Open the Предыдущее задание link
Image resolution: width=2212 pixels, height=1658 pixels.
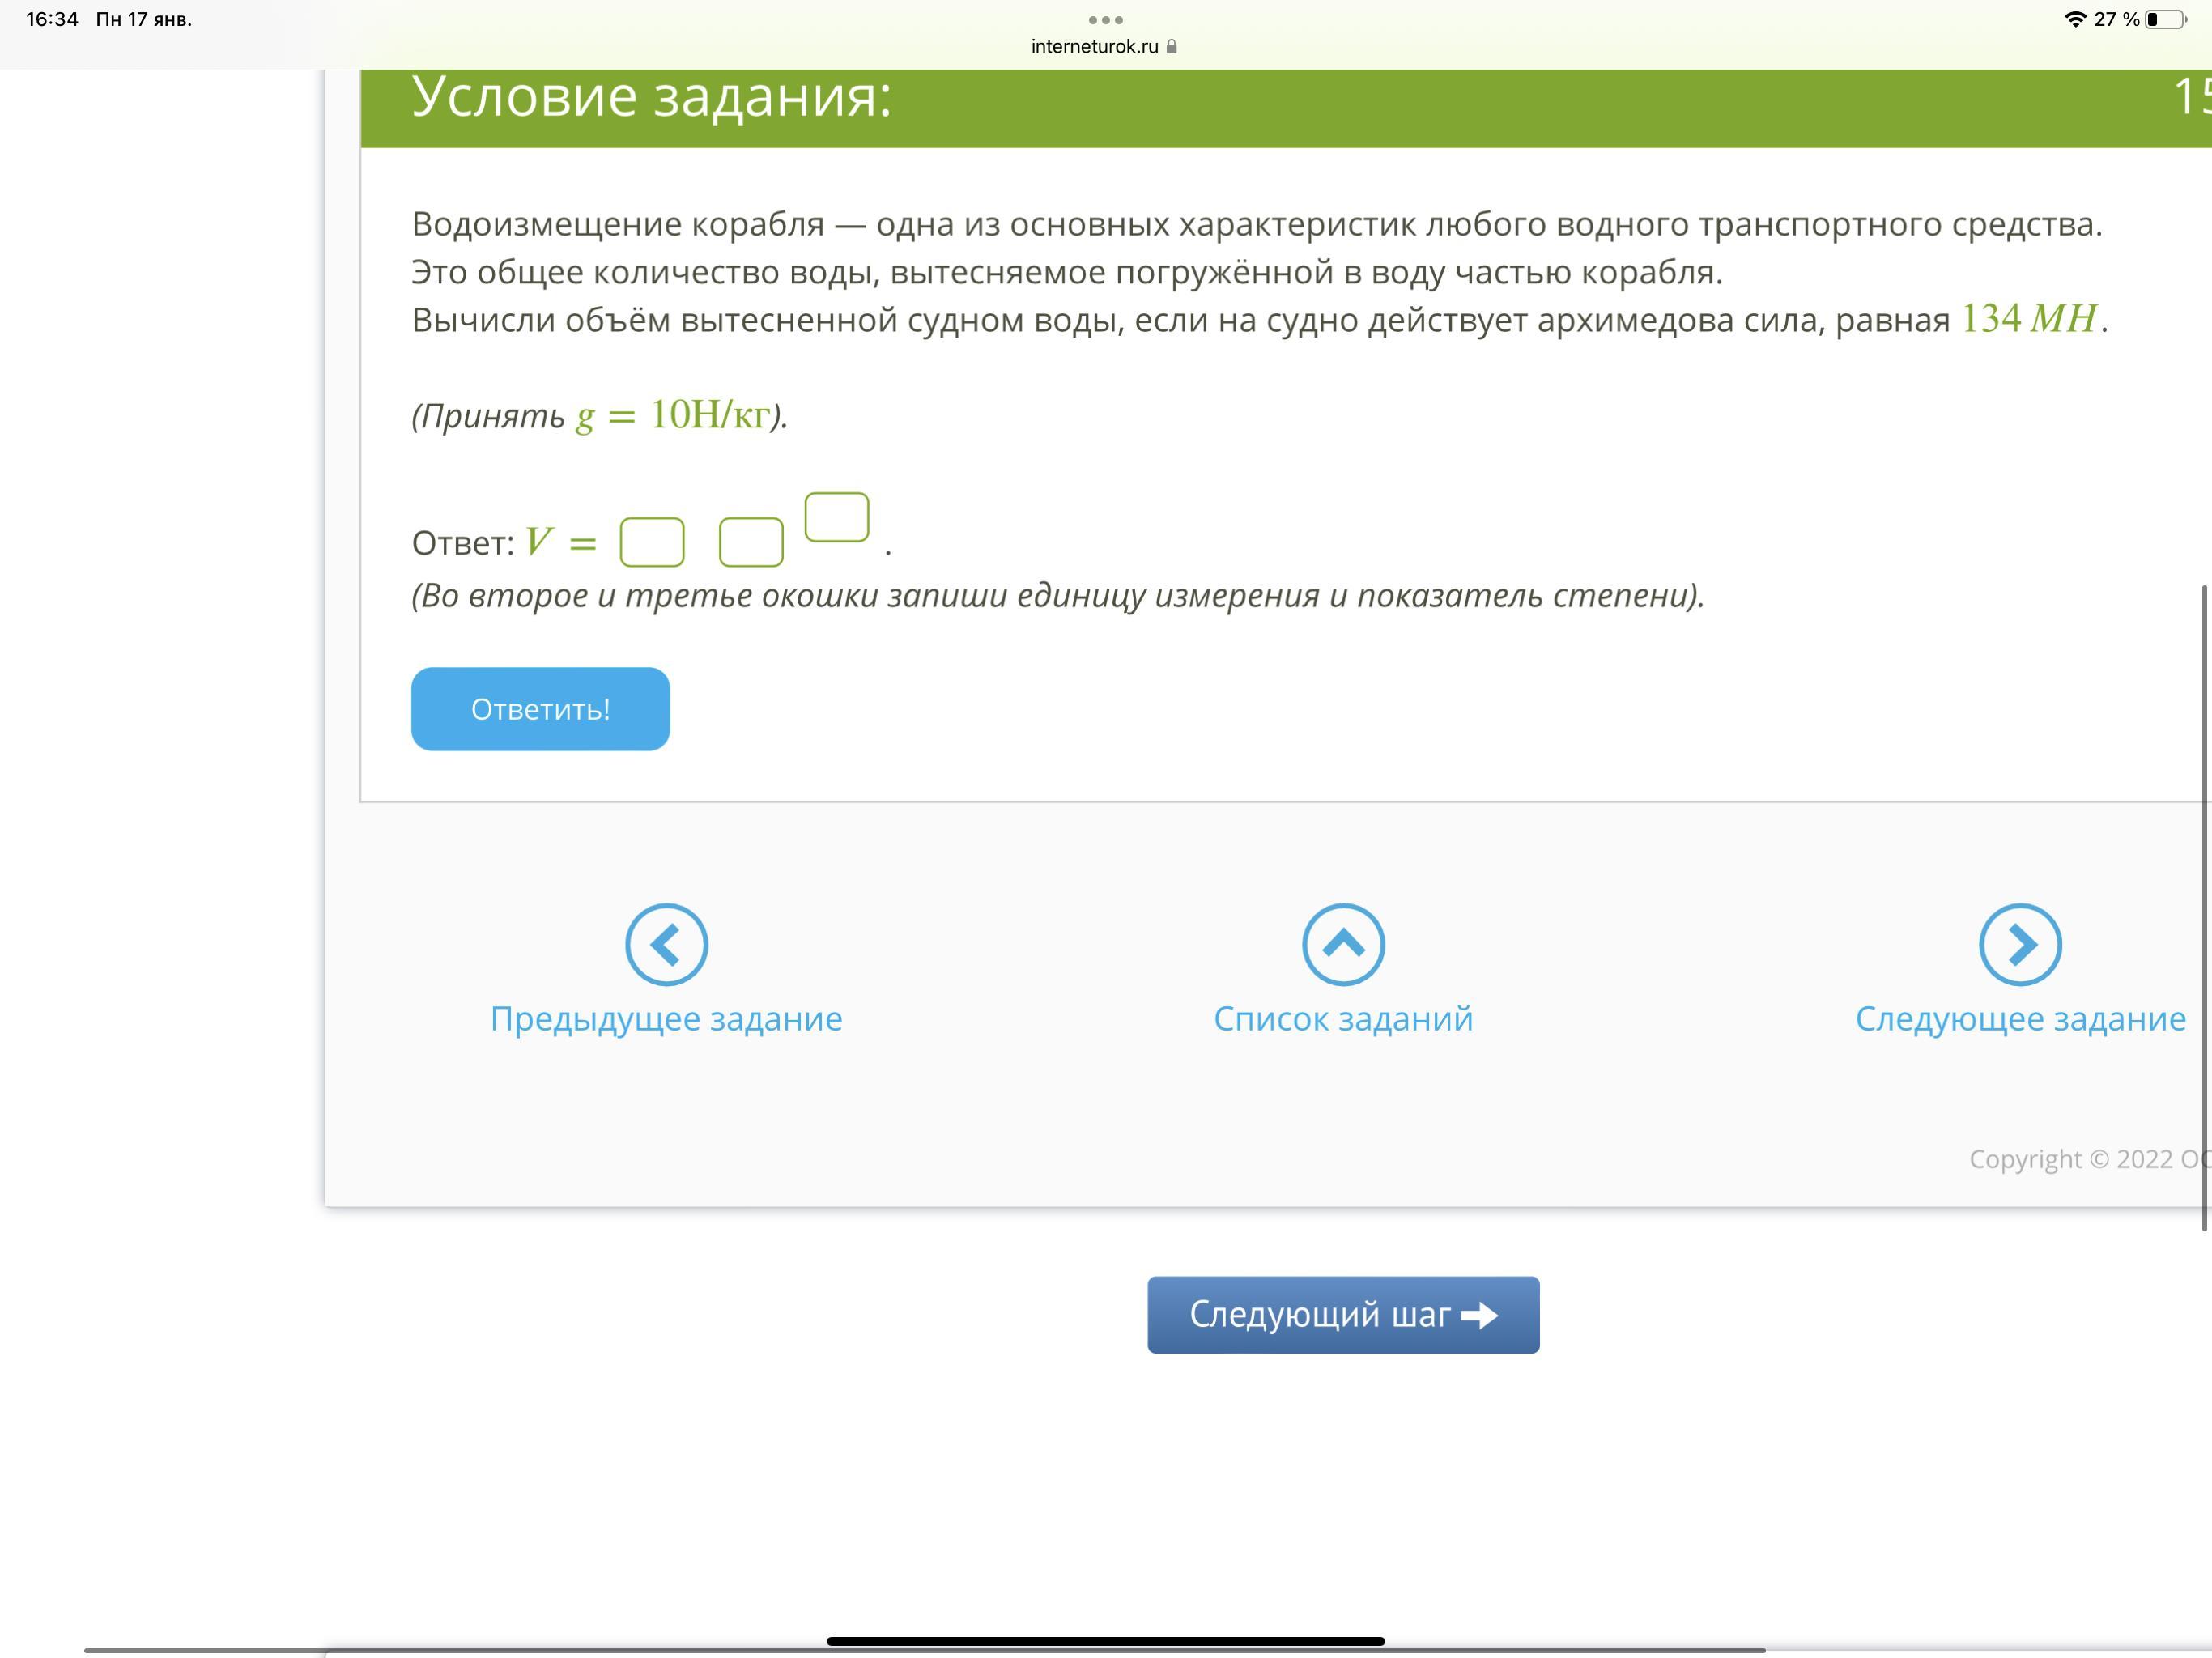pos(666,1019)
